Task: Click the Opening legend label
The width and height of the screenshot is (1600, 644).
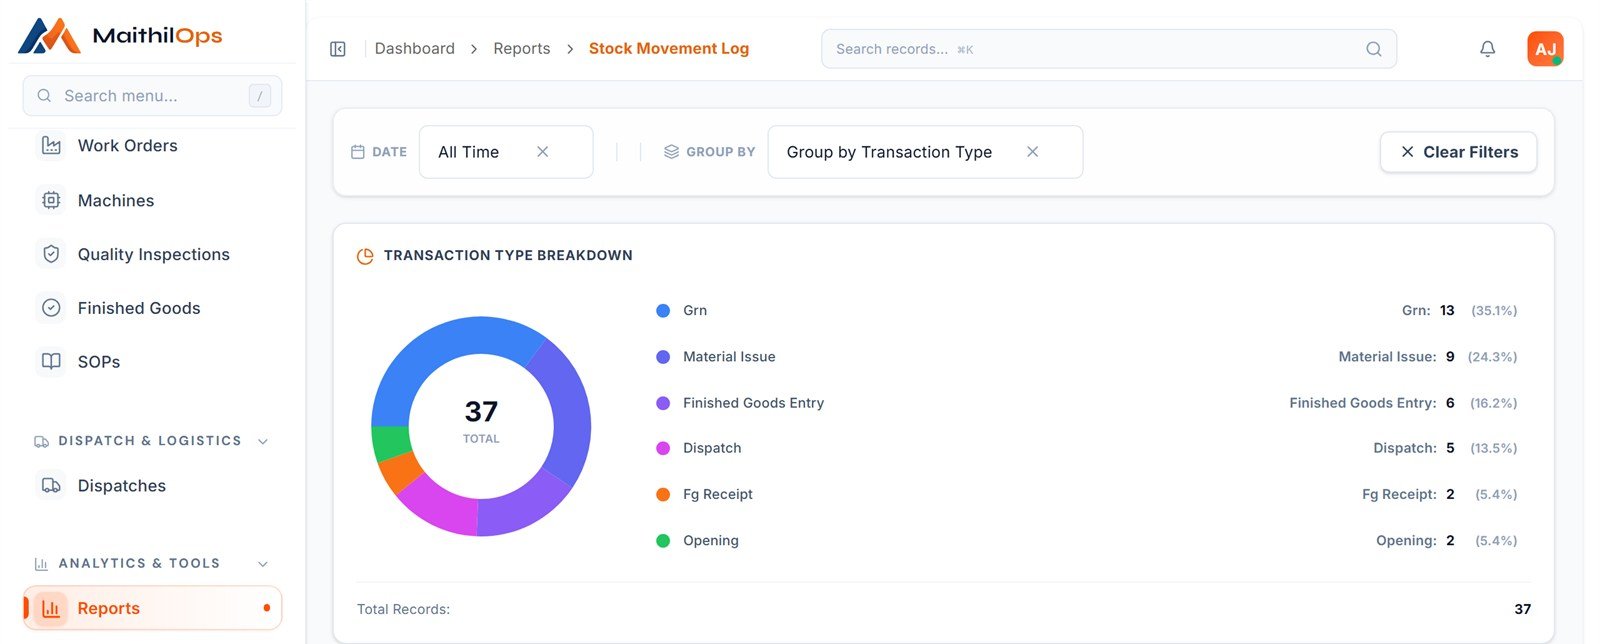Action: pos(711,541)
